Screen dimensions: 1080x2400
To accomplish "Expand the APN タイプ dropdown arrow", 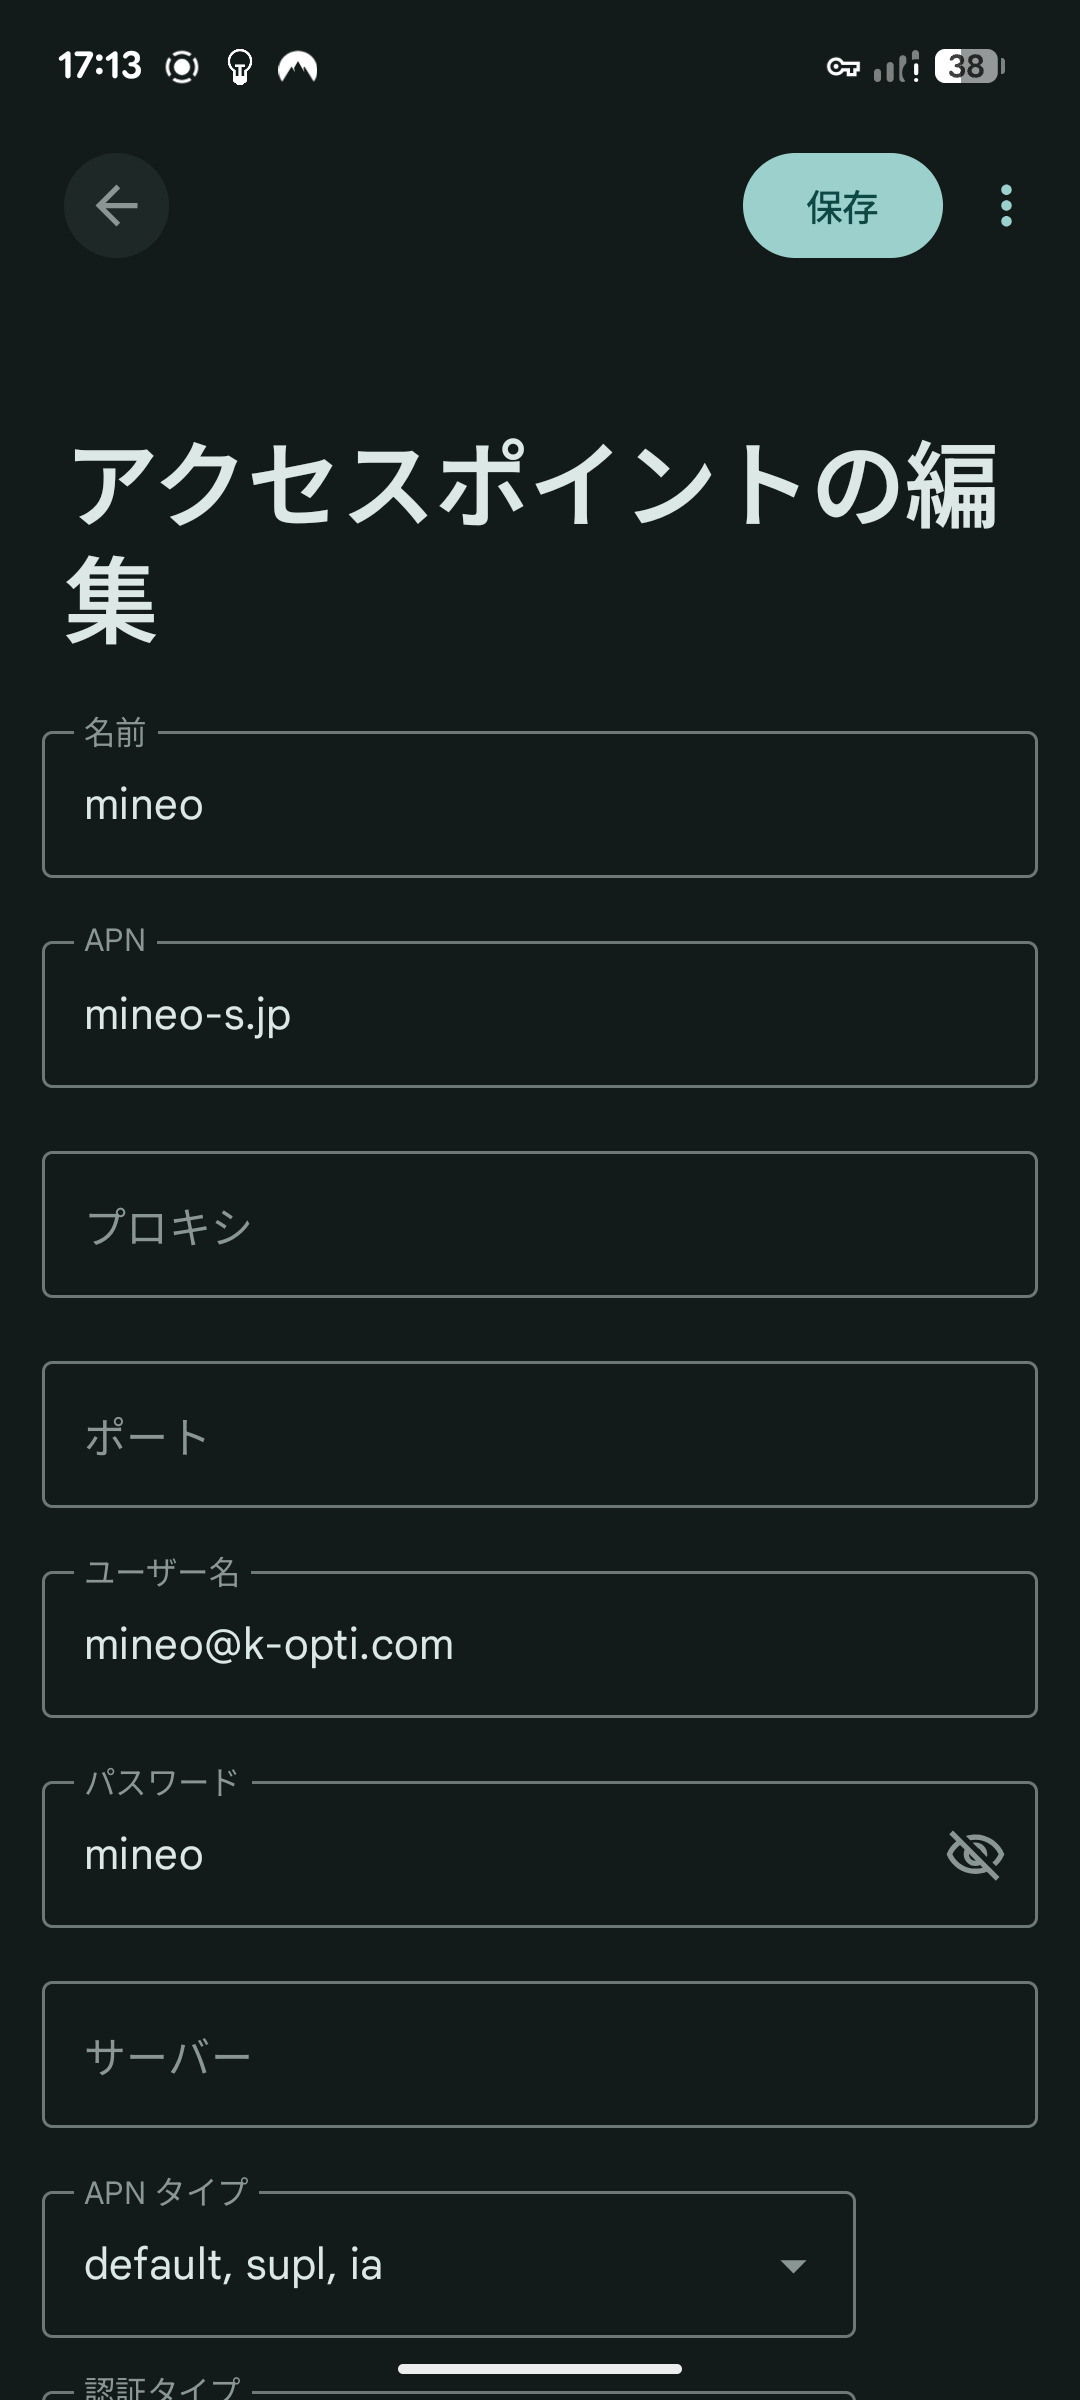I will (x=793, y=2266).
